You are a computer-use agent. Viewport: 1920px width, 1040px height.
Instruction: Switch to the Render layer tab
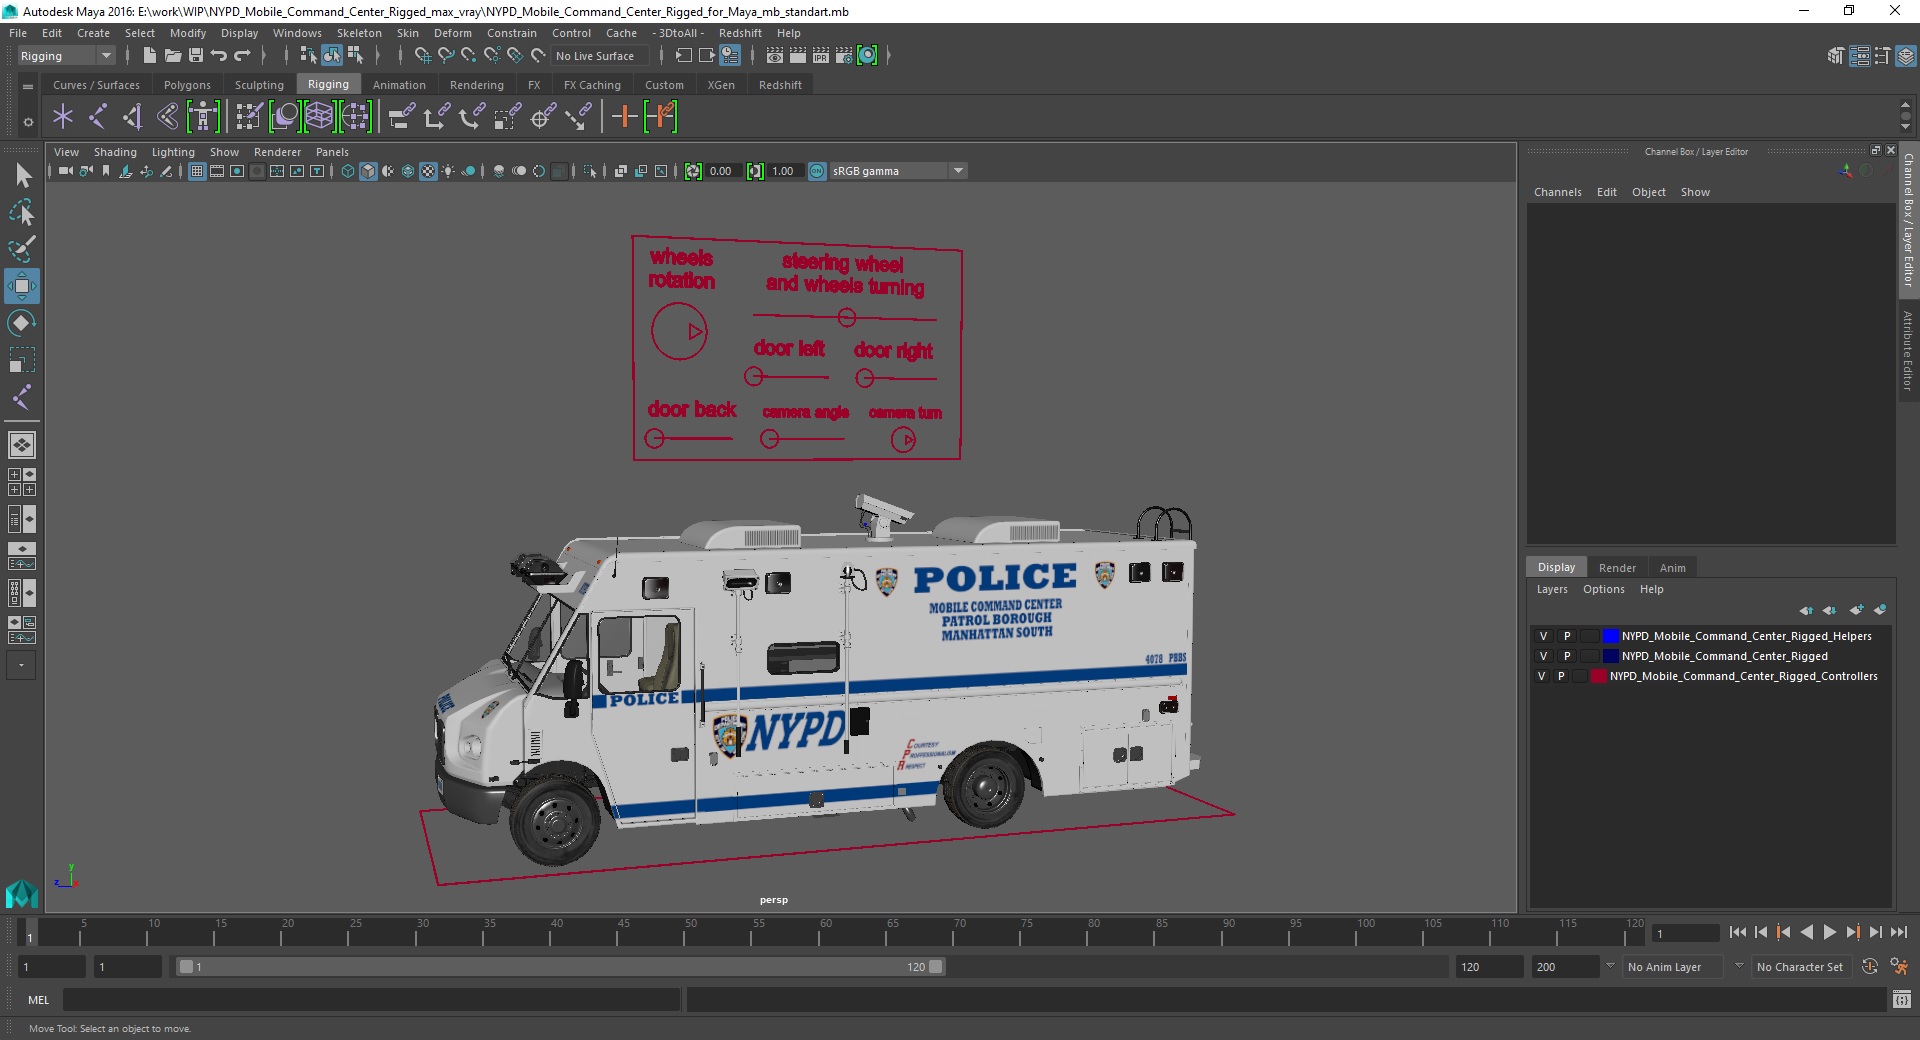pyautogui.click(x=1617, y=567)
